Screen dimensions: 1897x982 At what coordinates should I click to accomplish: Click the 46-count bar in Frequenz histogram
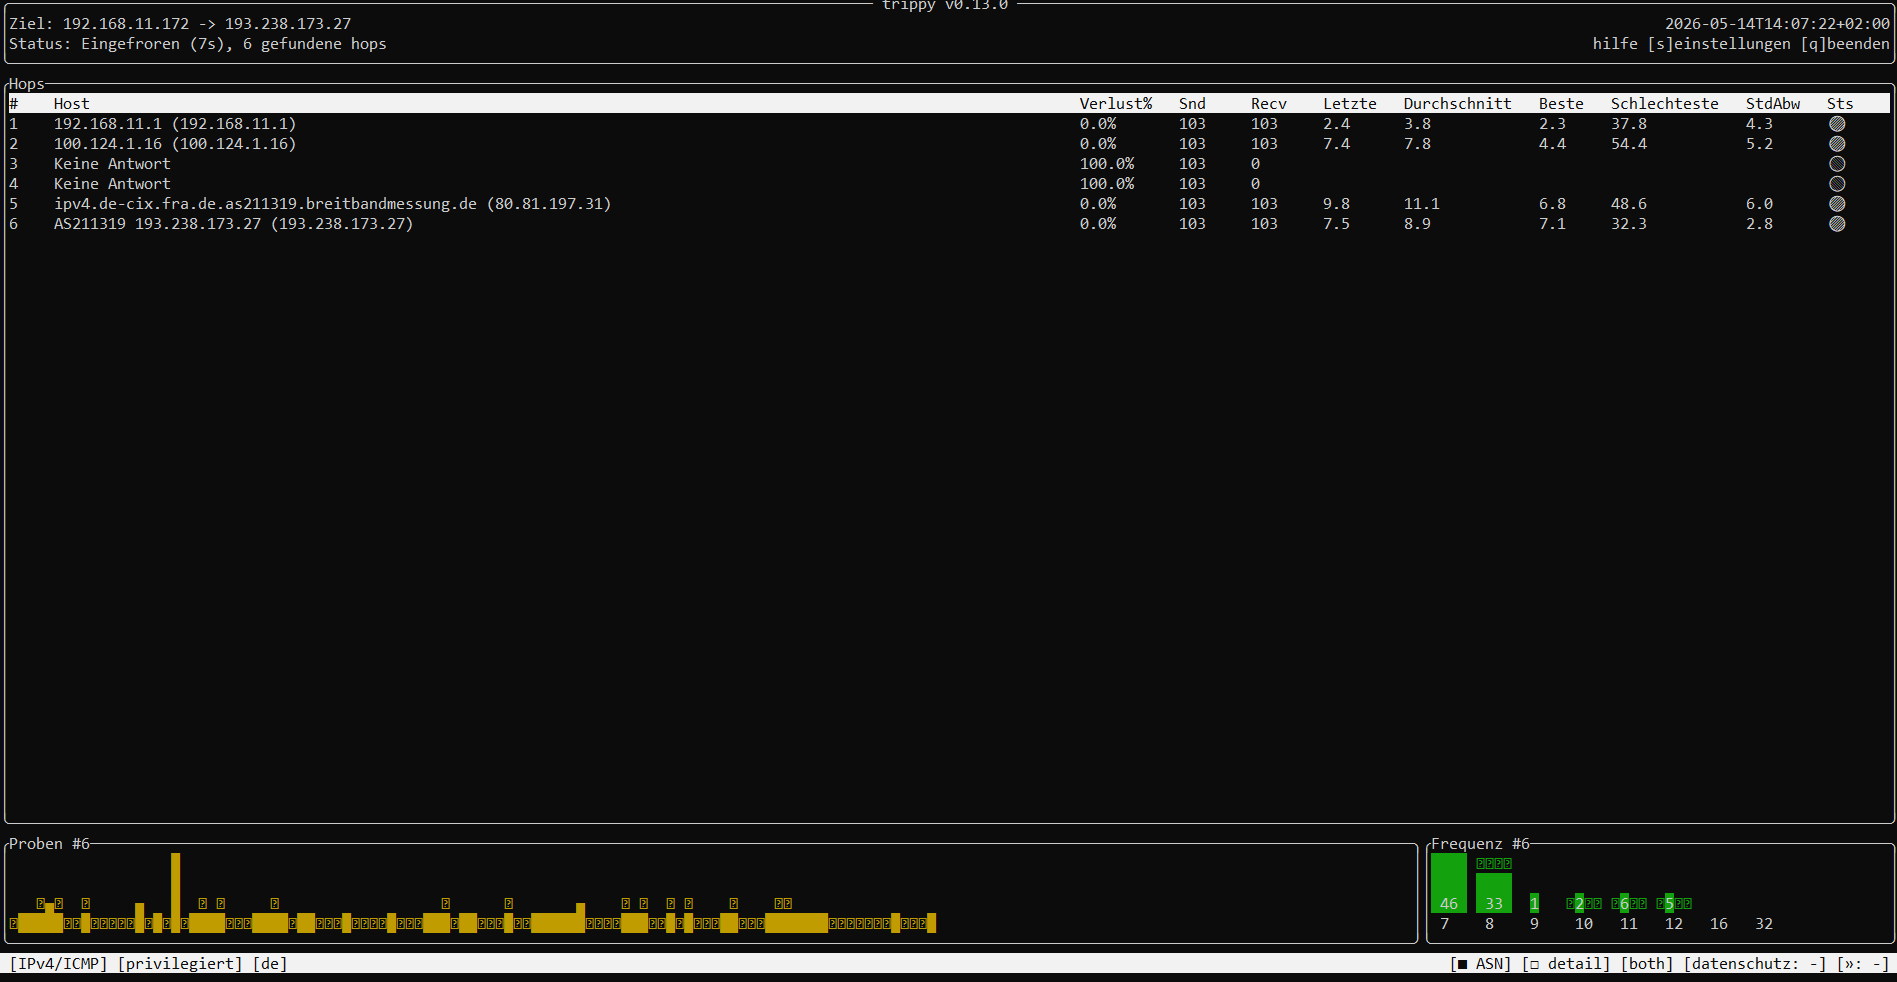pyautogui.click(x=1448, y=883)
